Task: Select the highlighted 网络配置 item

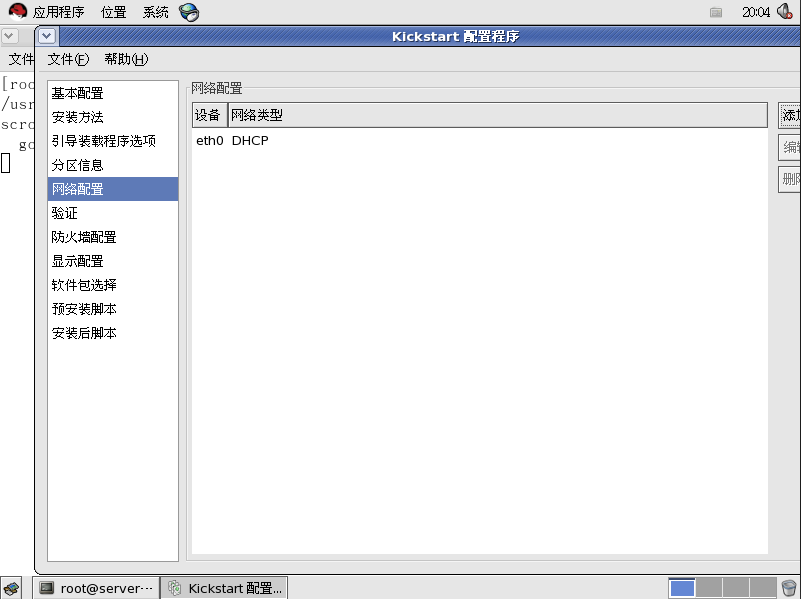Action: [x=113, y=189]
